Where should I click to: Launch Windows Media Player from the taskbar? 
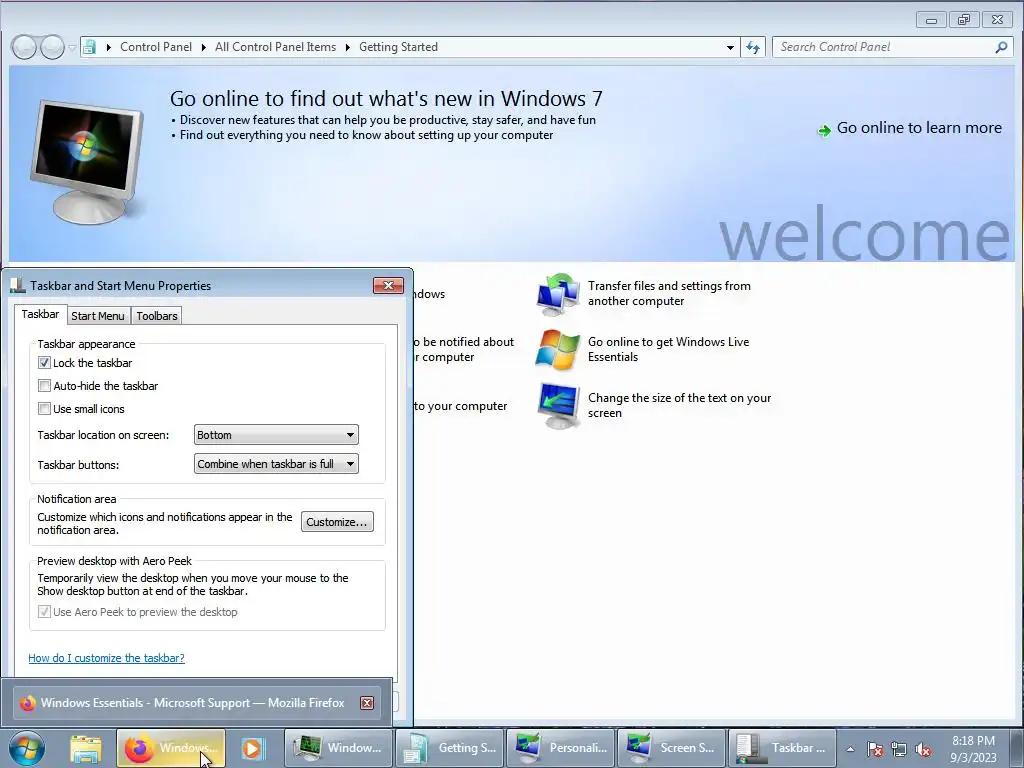coord(252,748)
